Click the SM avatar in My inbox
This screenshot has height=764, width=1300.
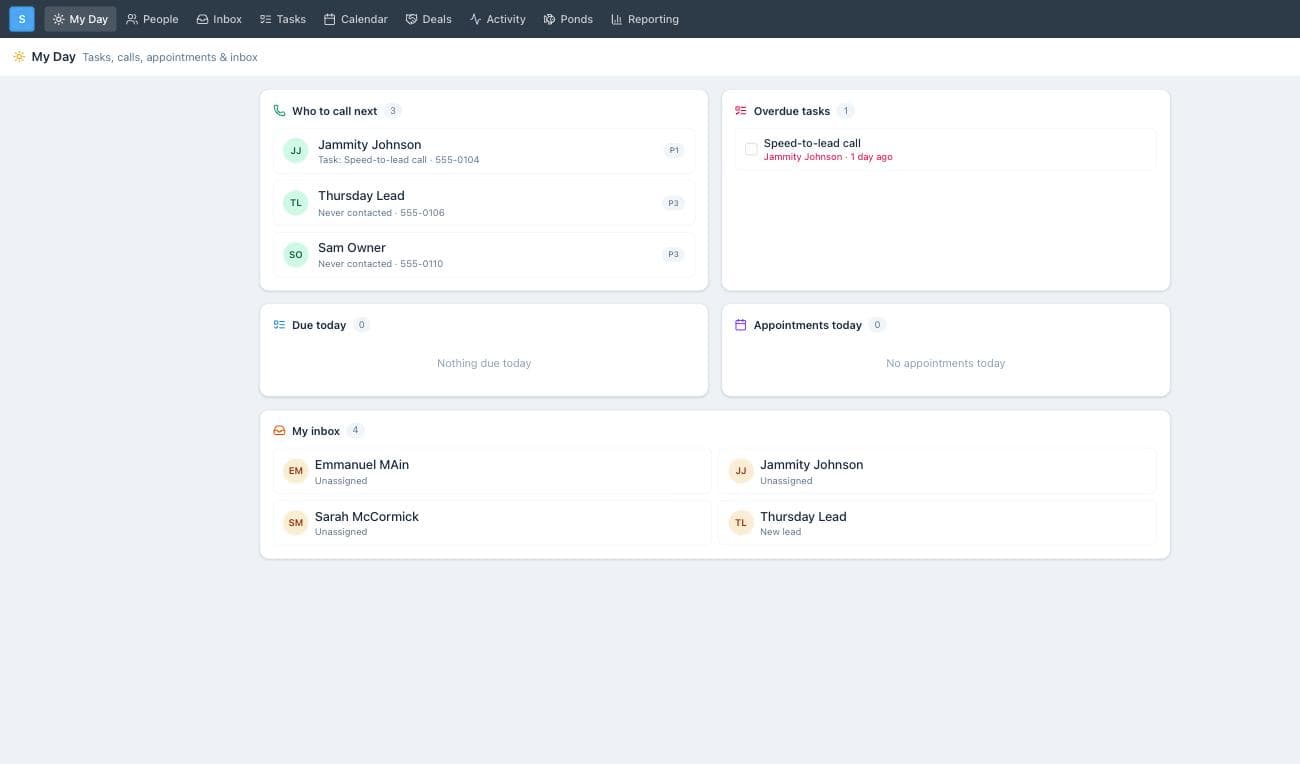[295, 523]
